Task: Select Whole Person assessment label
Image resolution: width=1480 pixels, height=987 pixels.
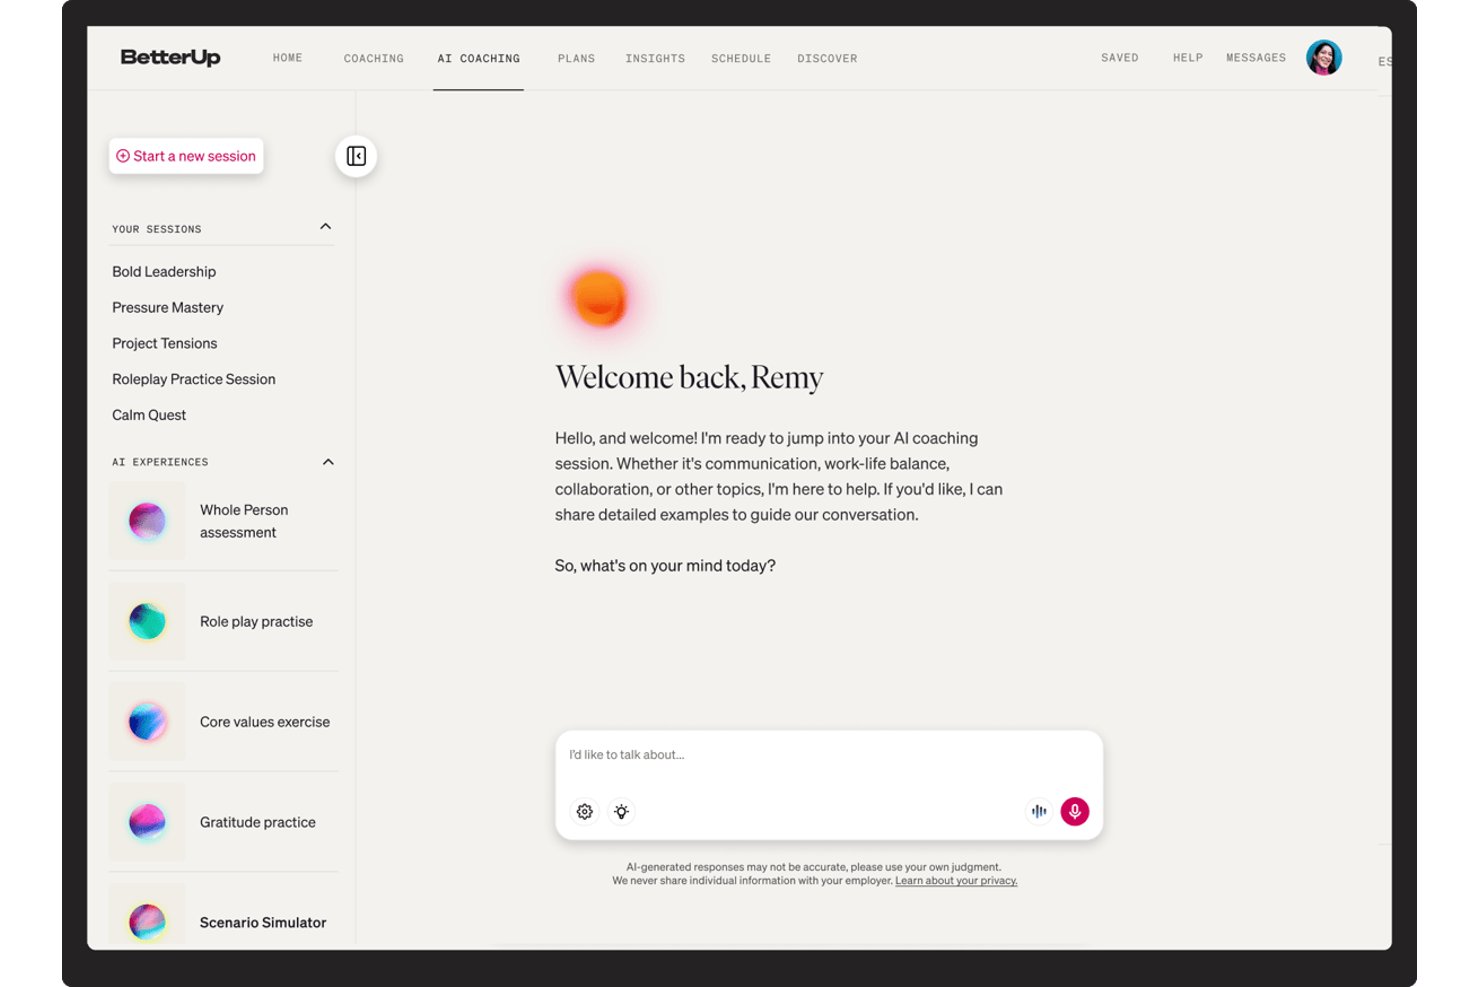Action: coord(244,521)
